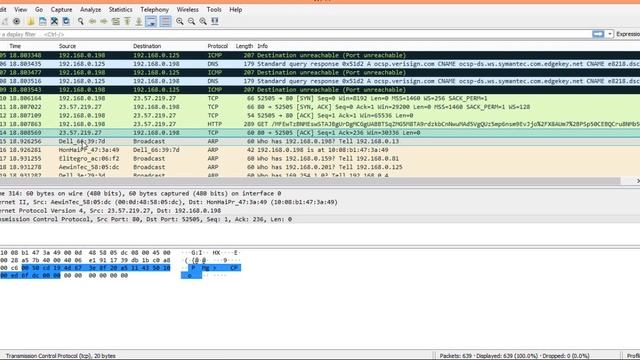Go forward in packet history

(x=104, y=21)
